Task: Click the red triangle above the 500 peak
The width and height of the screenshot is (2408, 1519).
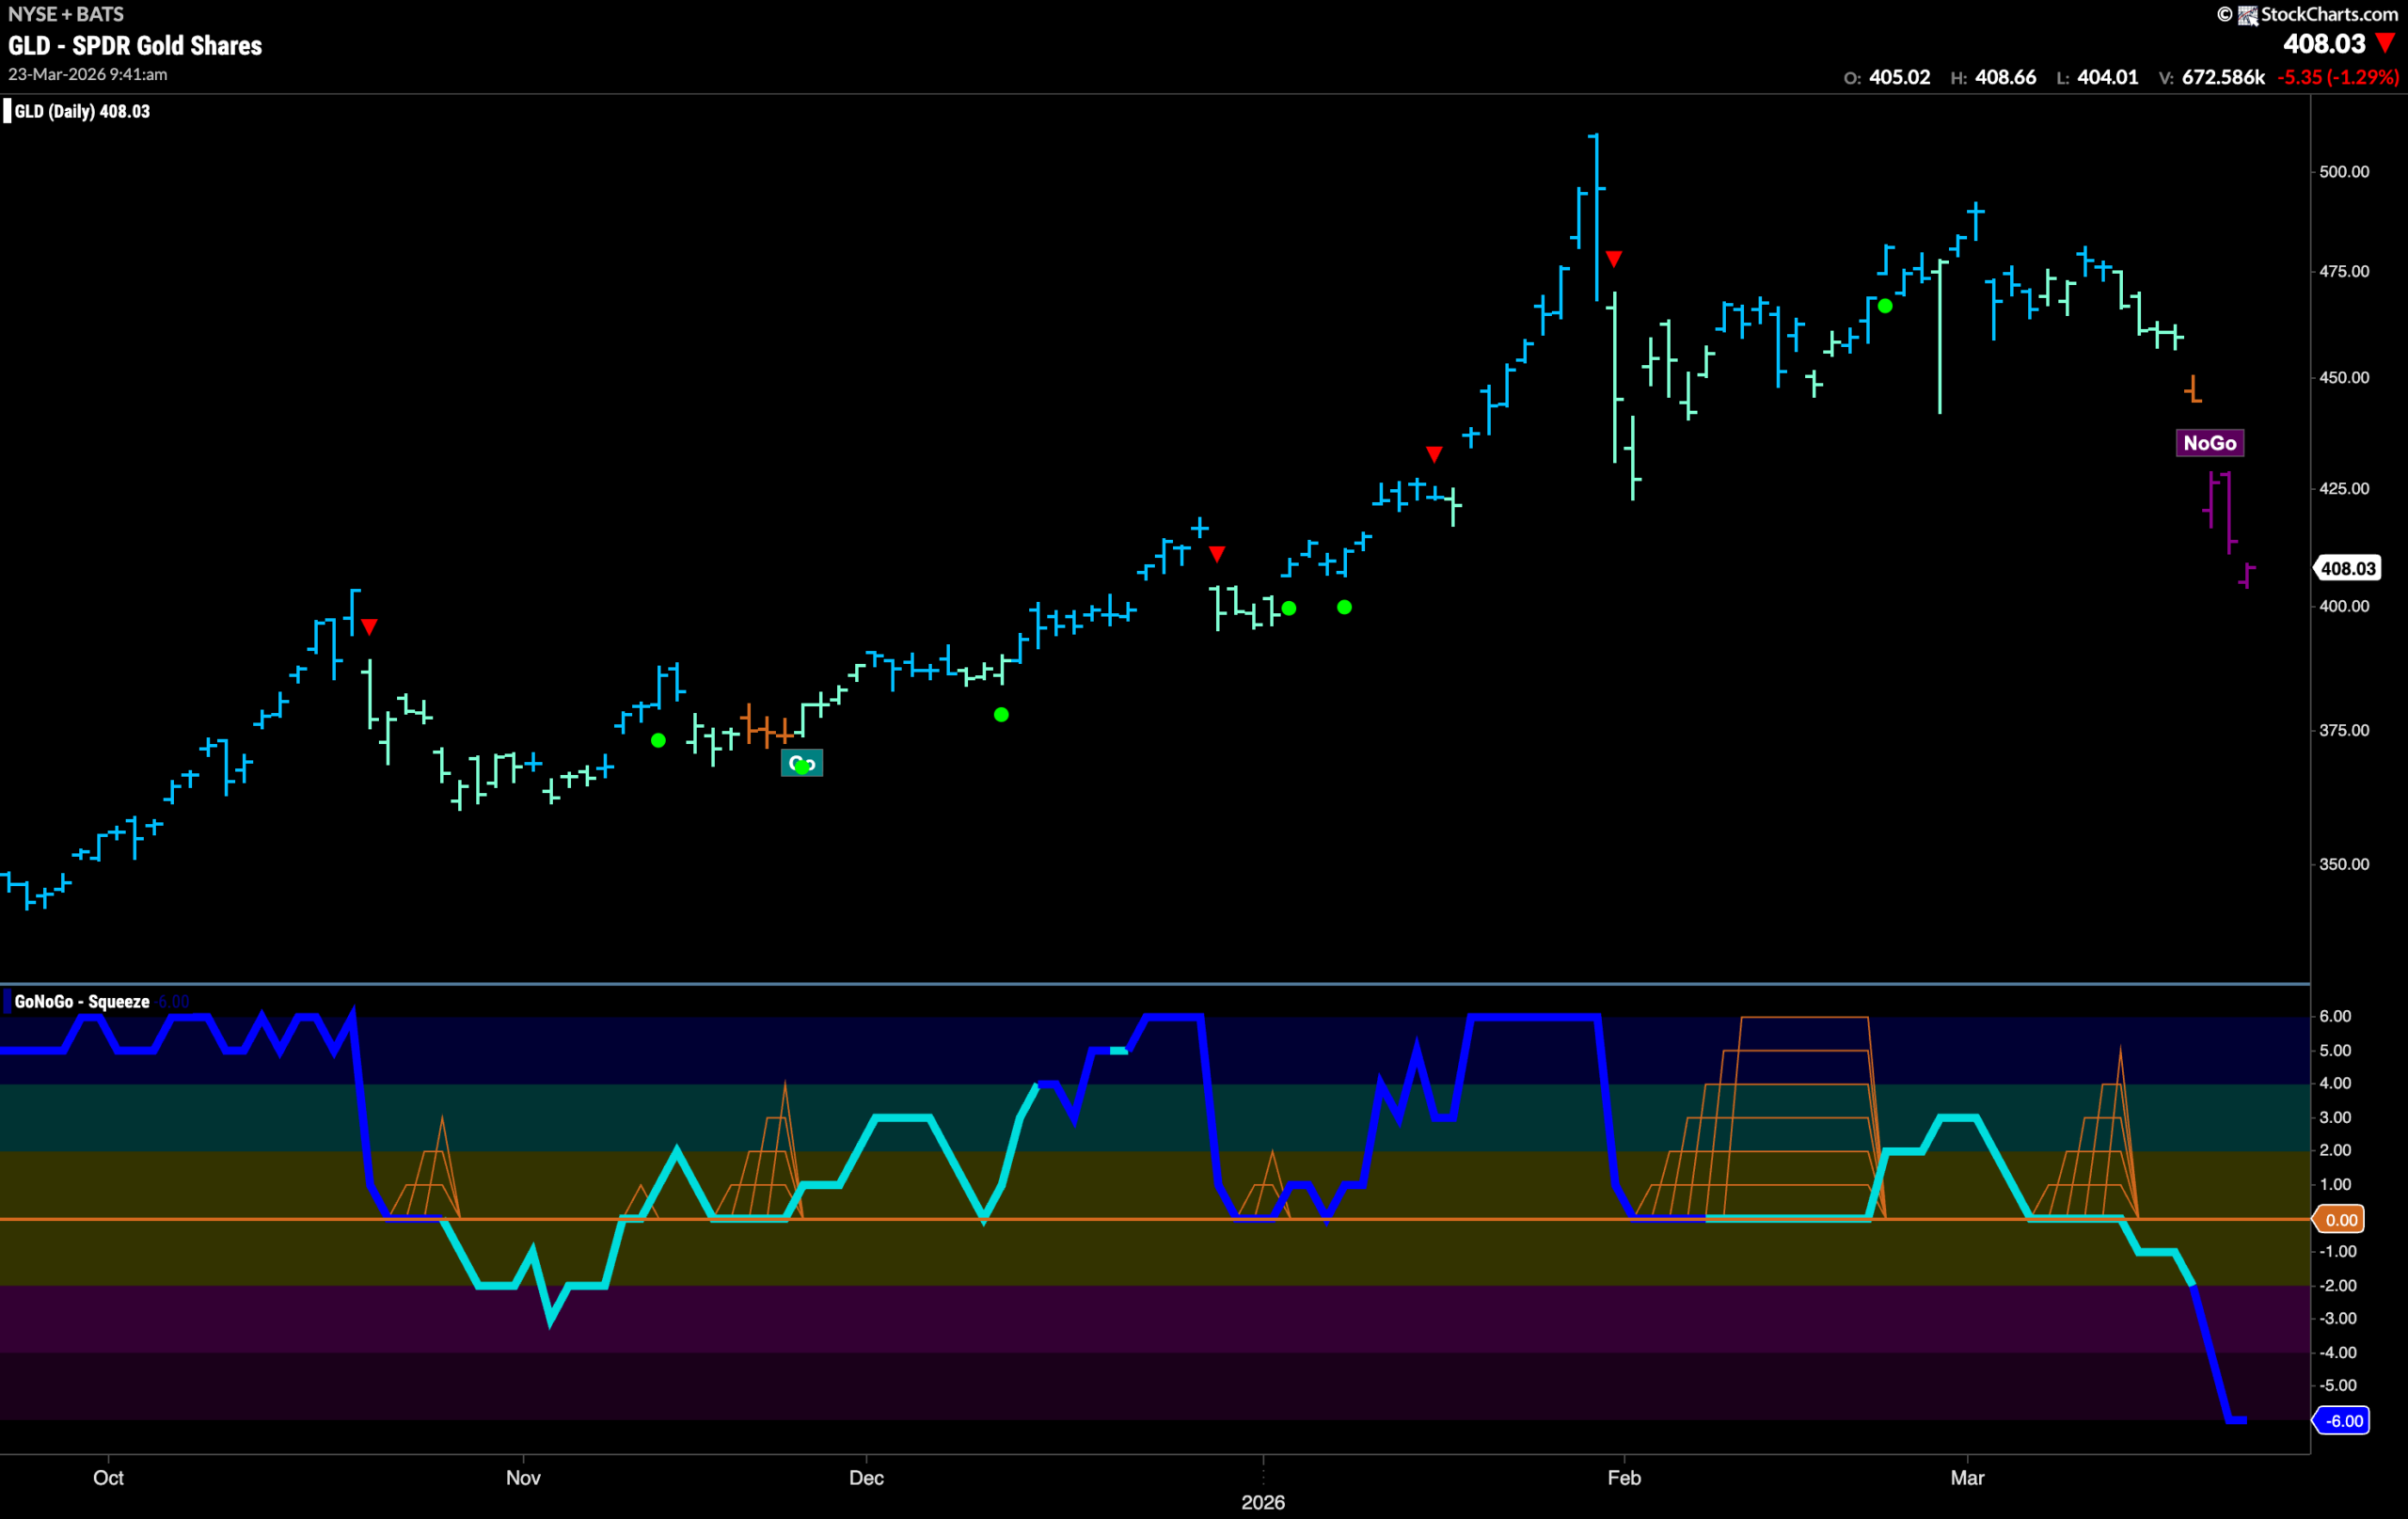Action: click(x=1613, y=259)
